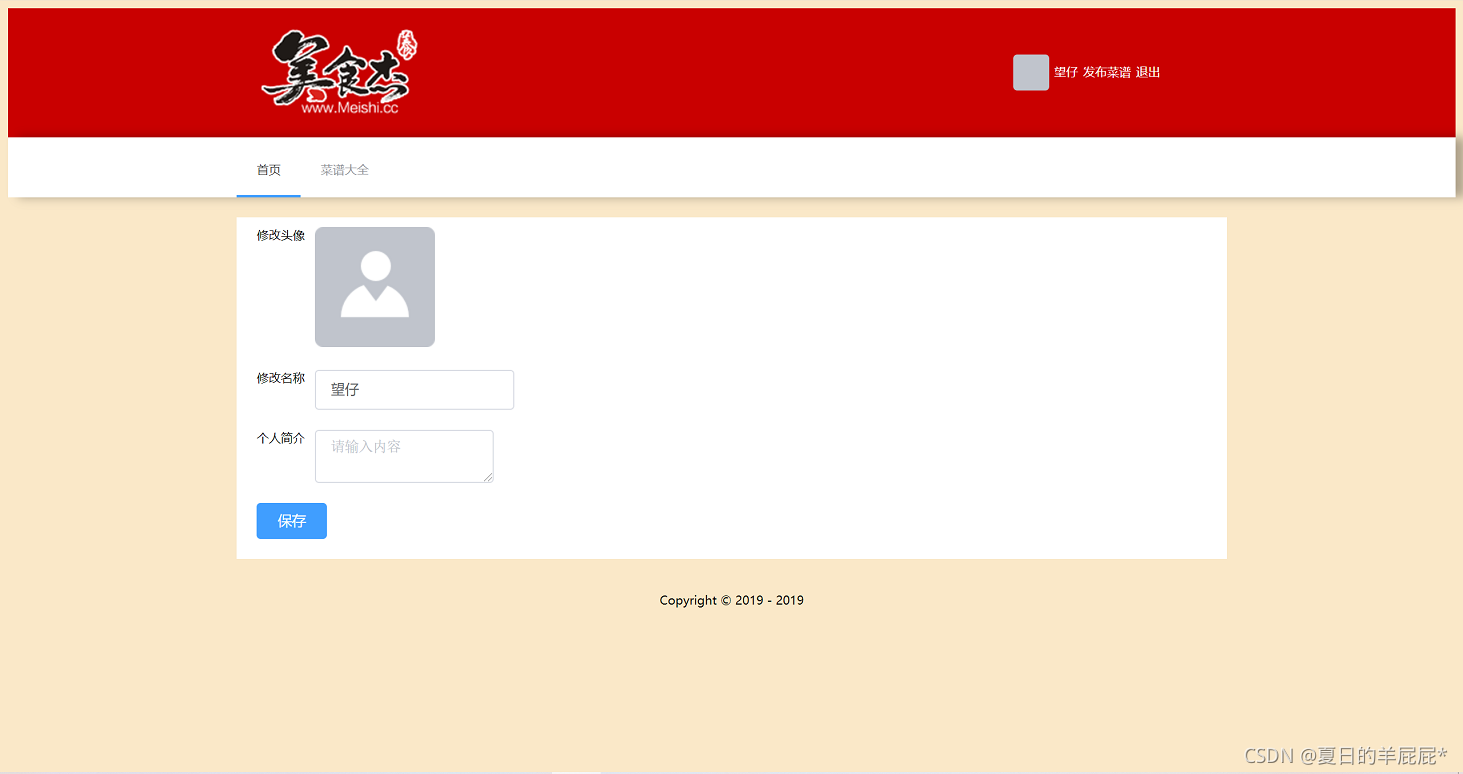Open the small user avatar in header

coord(1031,72)
